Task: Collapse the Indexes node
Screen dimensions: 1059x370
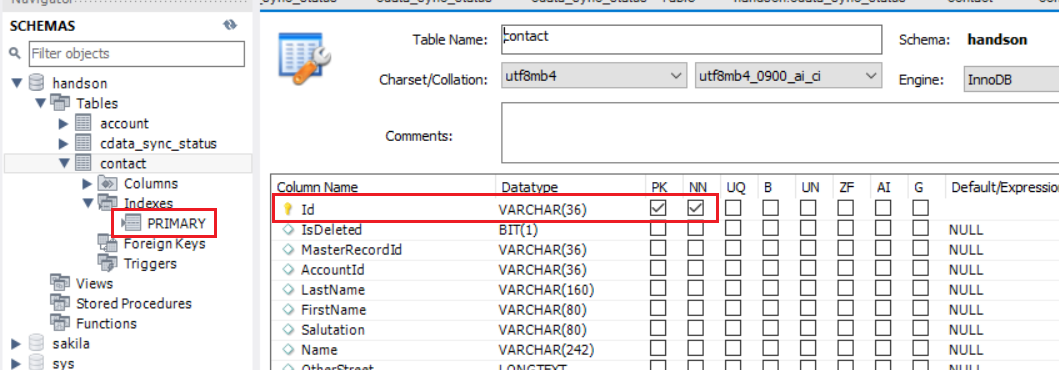Action: coord(88,203)
